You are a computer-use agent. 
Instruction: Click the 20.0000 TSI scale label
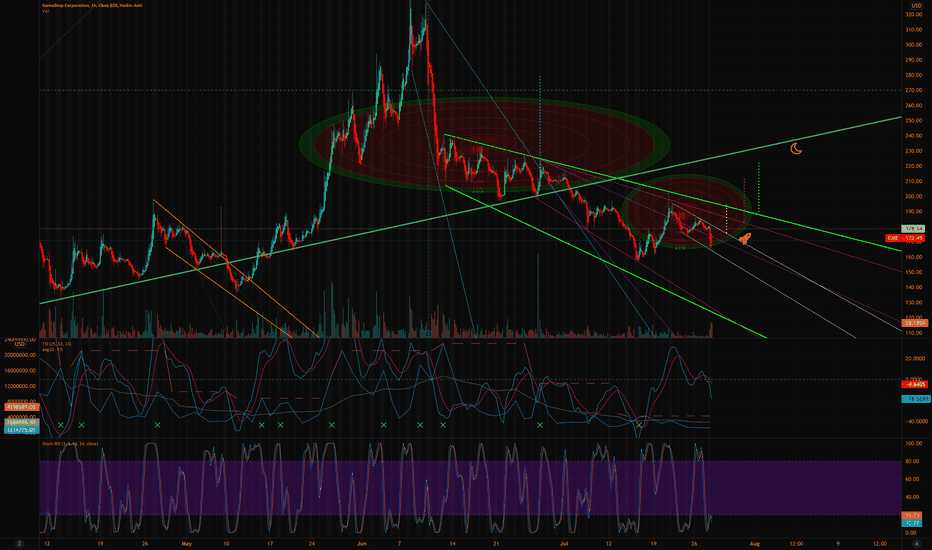(915, 359)
